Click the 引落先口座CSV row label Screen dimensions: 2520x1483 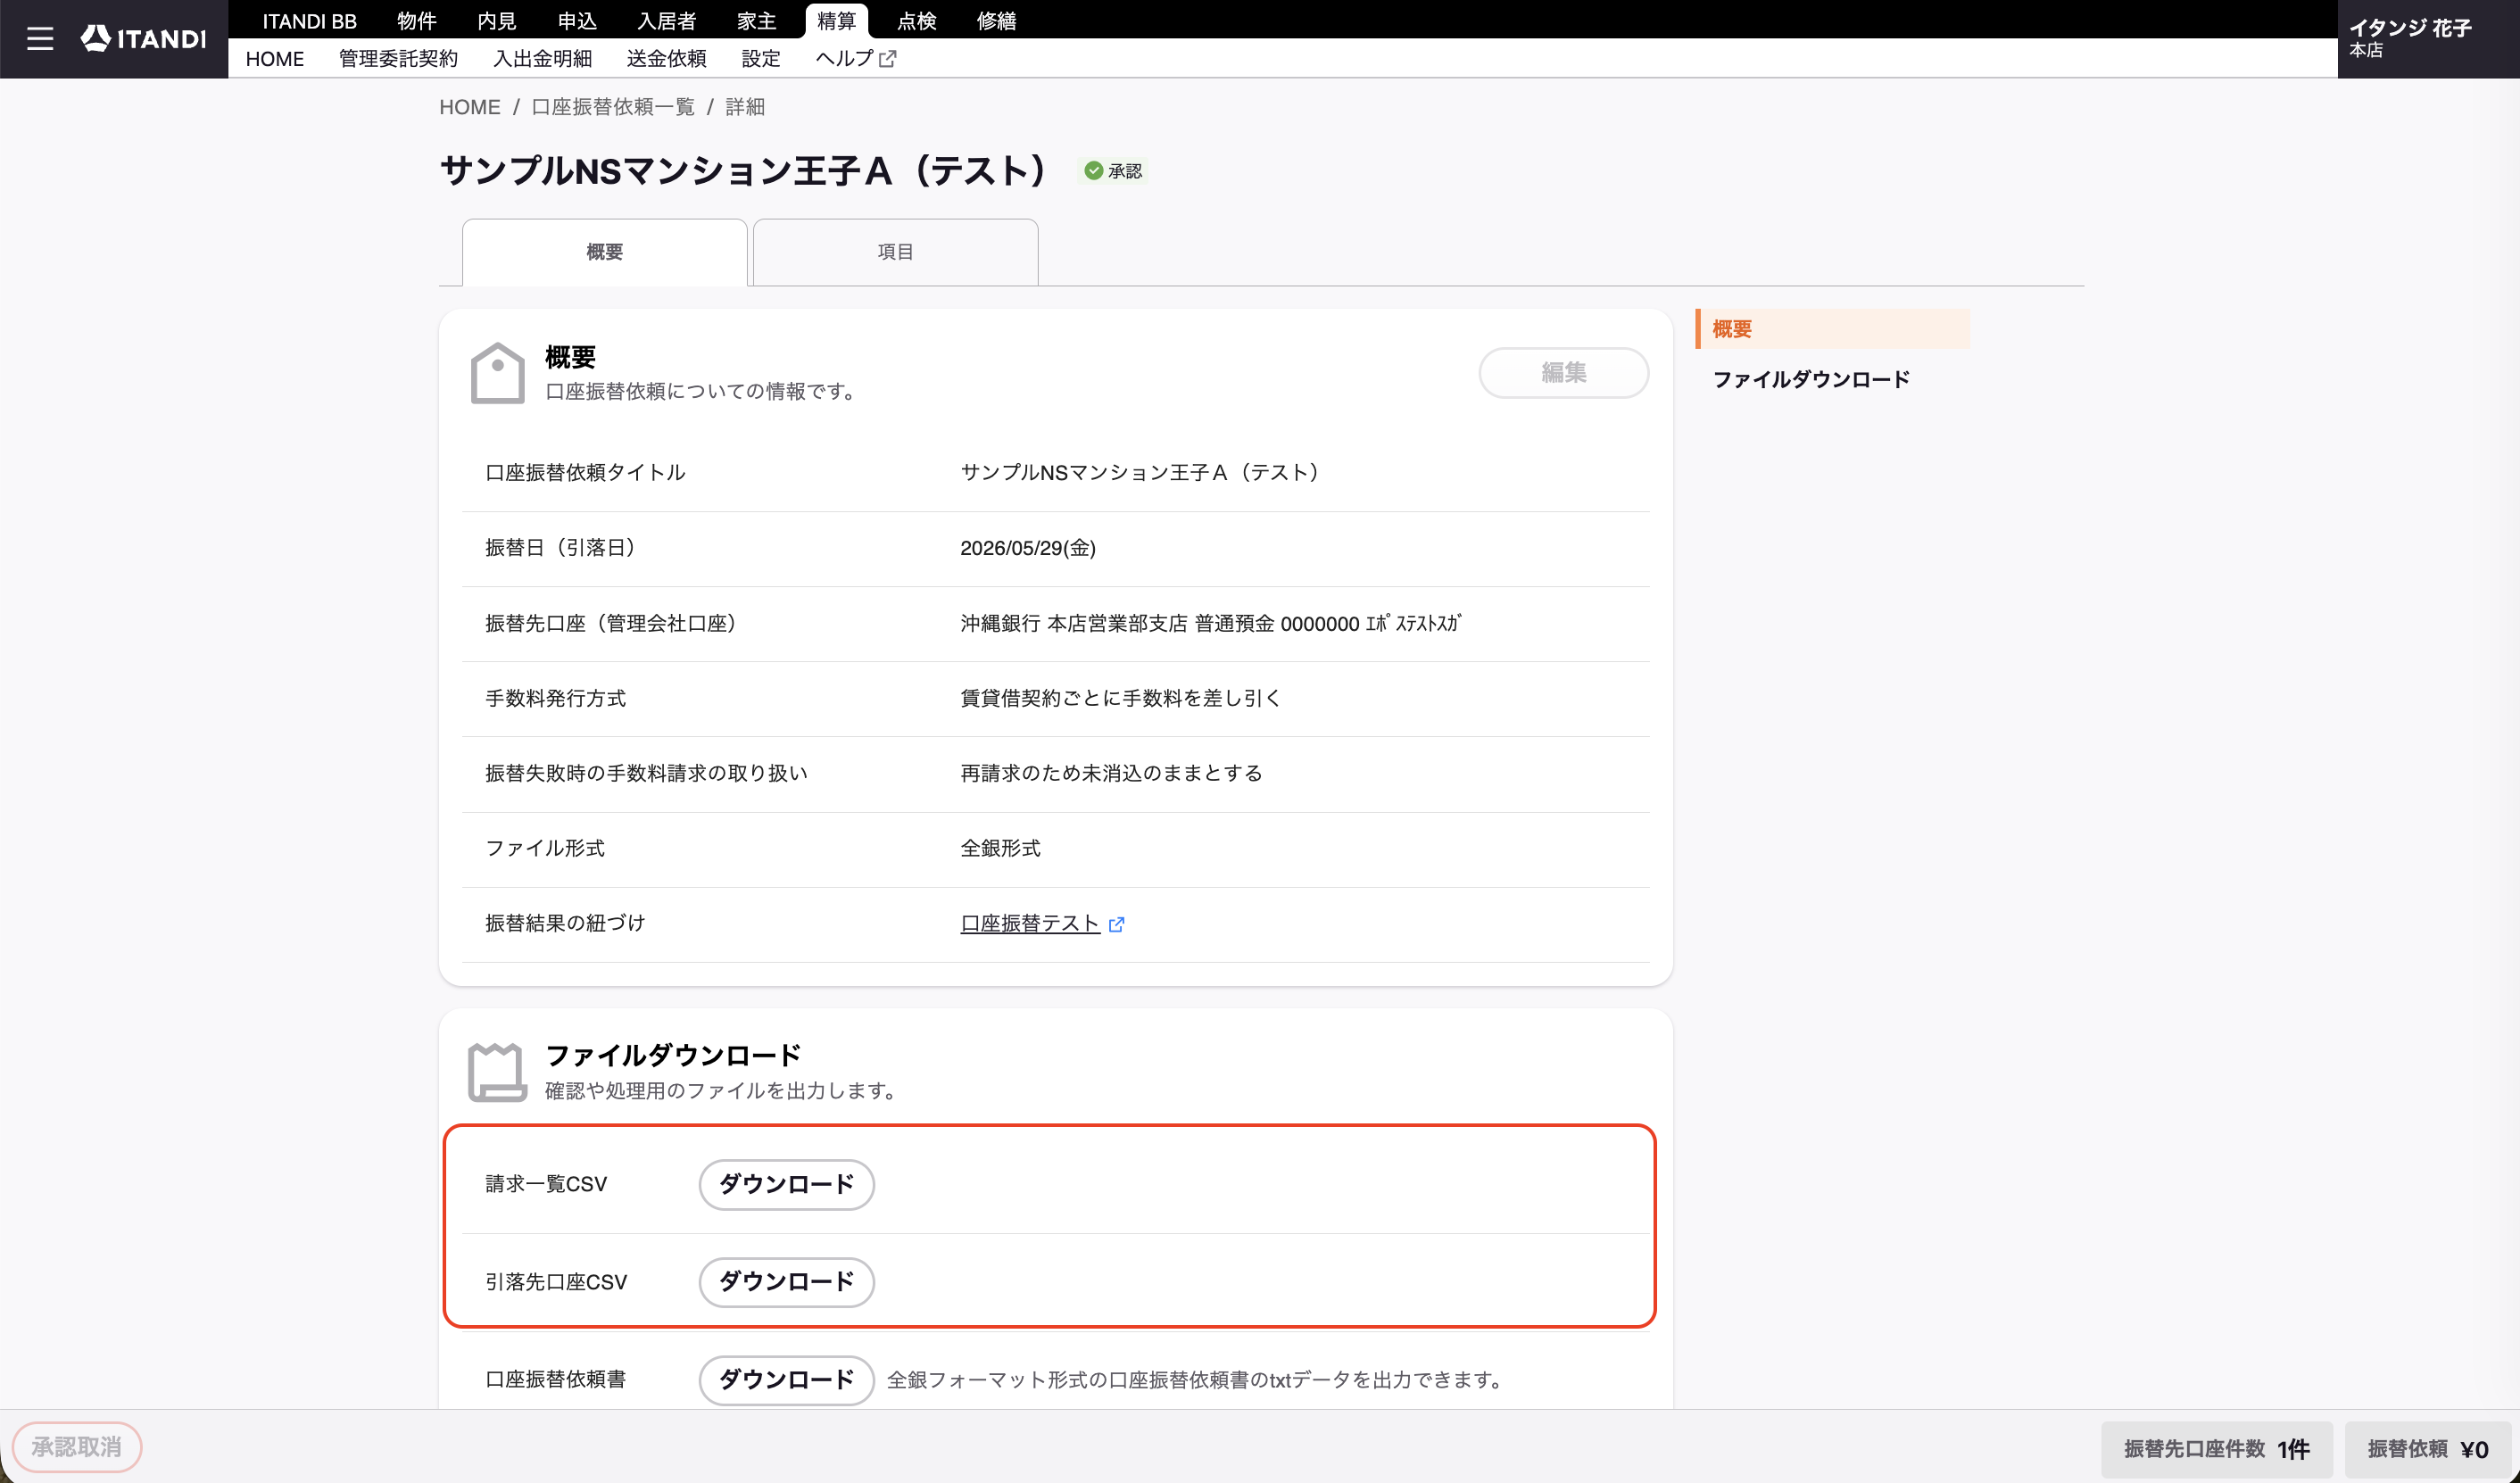556,1282
